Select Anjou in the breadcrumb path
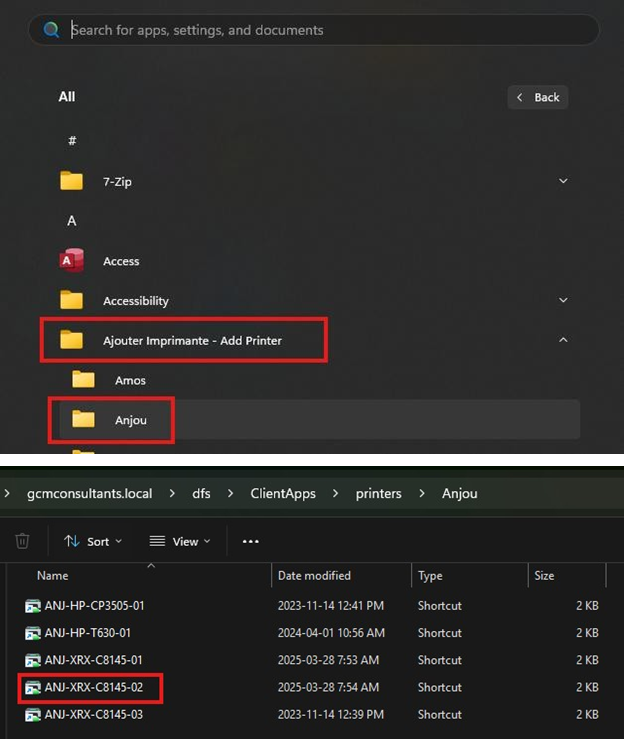The image size is (624, 739). (460, 493)
